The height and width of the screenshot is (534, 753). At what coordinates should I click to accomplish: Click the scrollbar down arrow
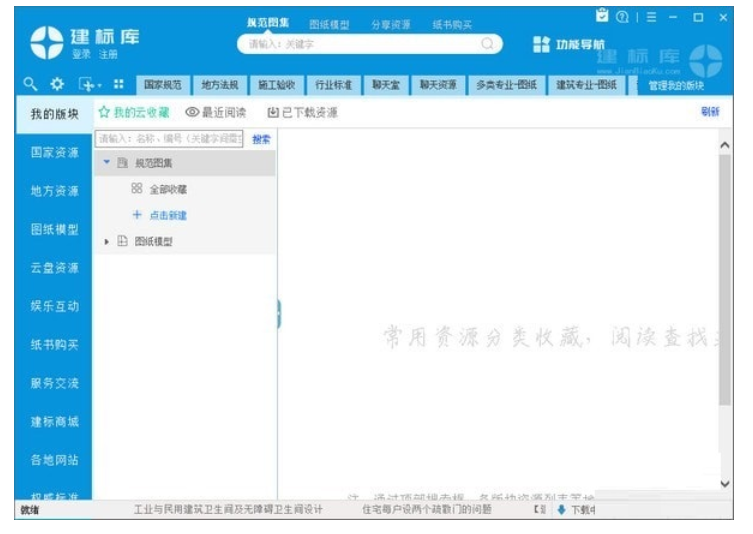[x=725, y=484]
